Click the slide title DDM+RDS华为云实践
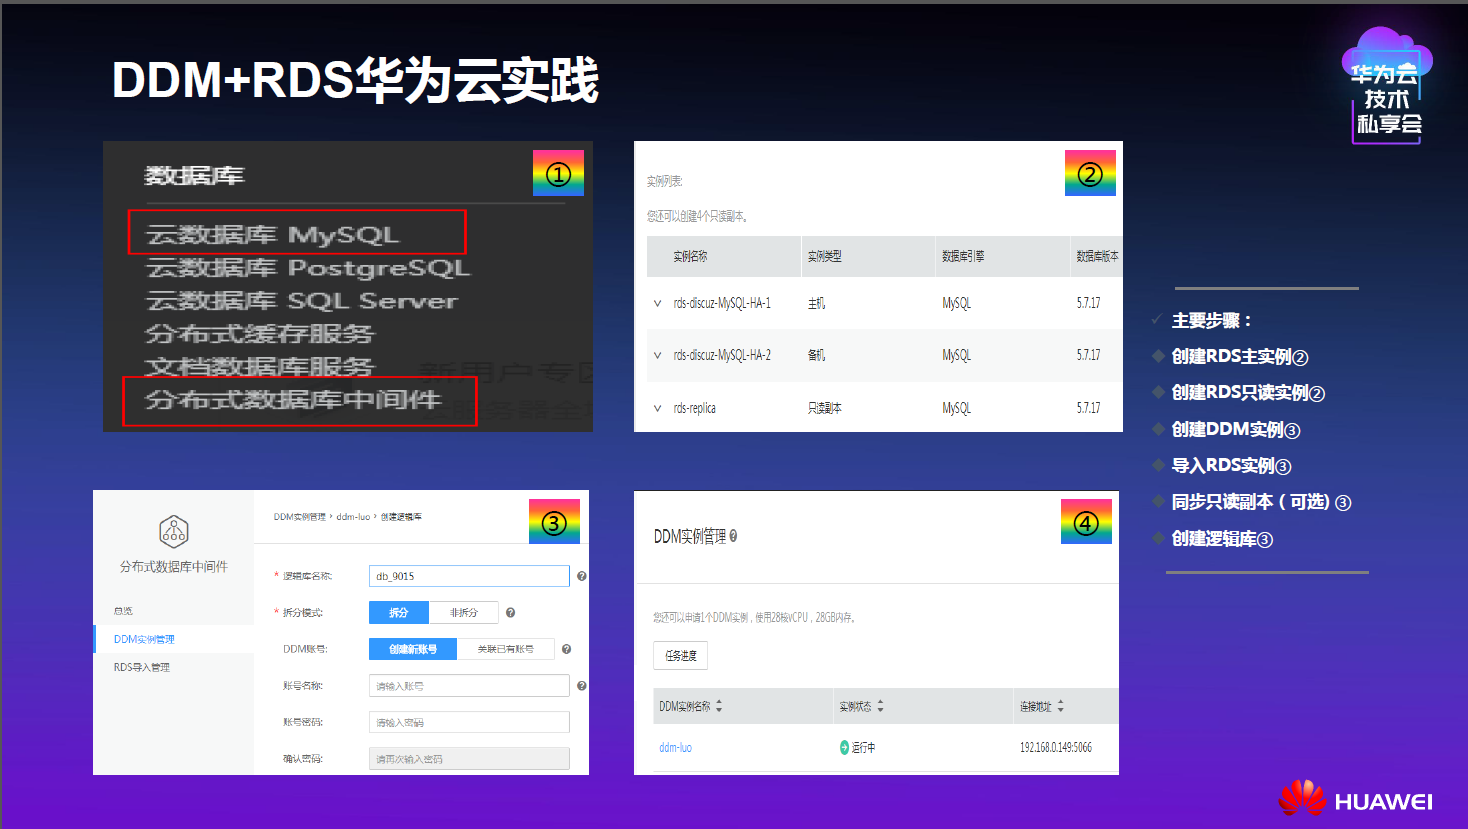Viewport: 1468px width, 829px height. (355, 80)
